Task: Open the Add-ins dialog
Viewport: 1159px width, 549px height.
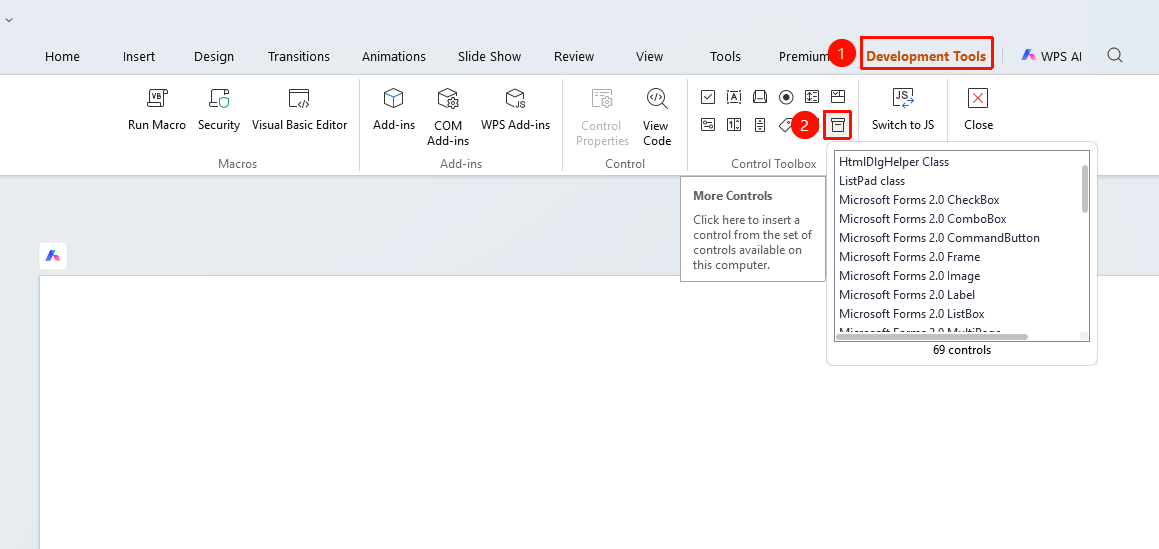Action: tap(394, 111)
